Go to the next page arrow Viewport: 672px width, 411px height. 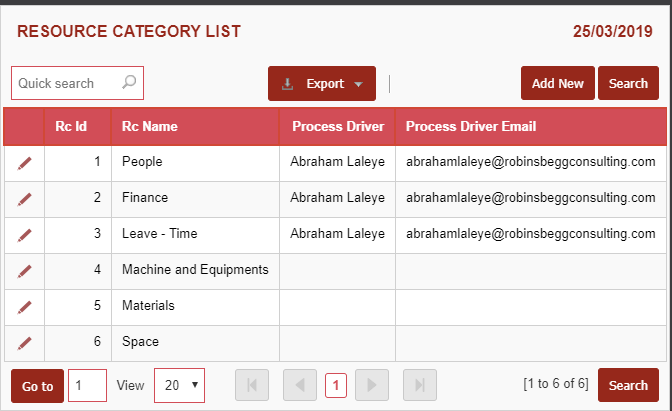point(372,385)
